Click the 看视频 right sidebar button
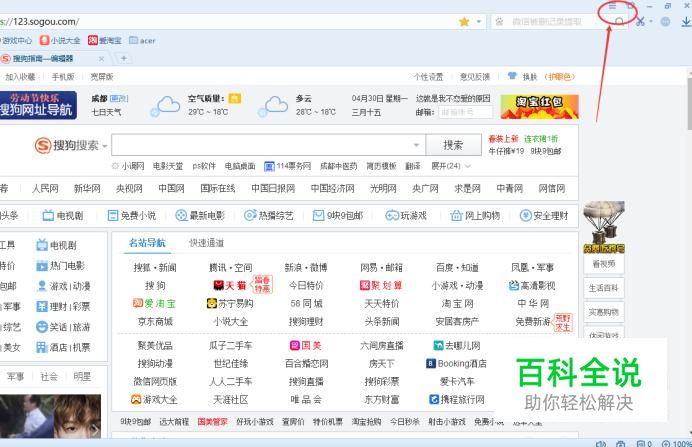The height and width of the screenshot is (447, 692). [604, 264]
